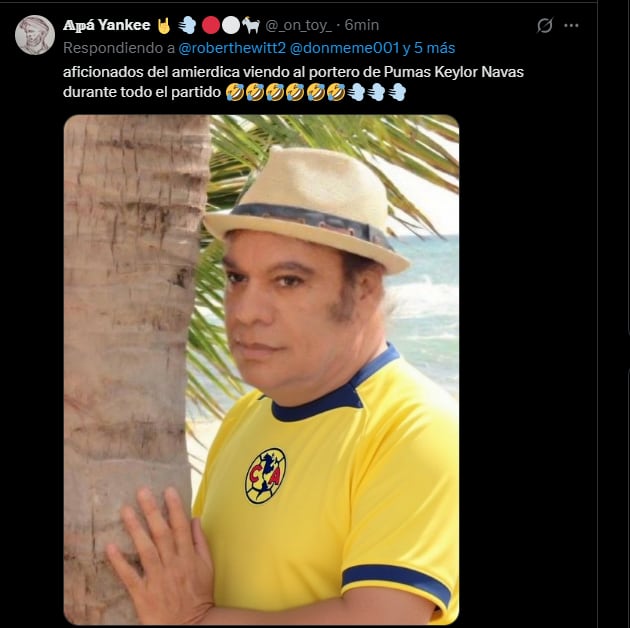Image resolution: width=630 pixels, height=628 pixels.
Task: Expand the "5 más" reply recipients
Action: coord(432,48)
